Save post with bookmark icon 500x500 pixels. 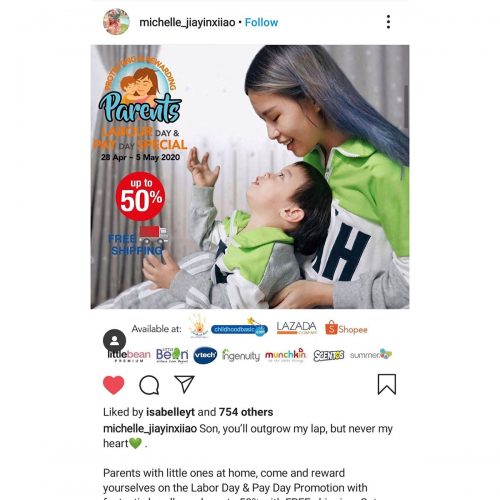pos(387,384)
